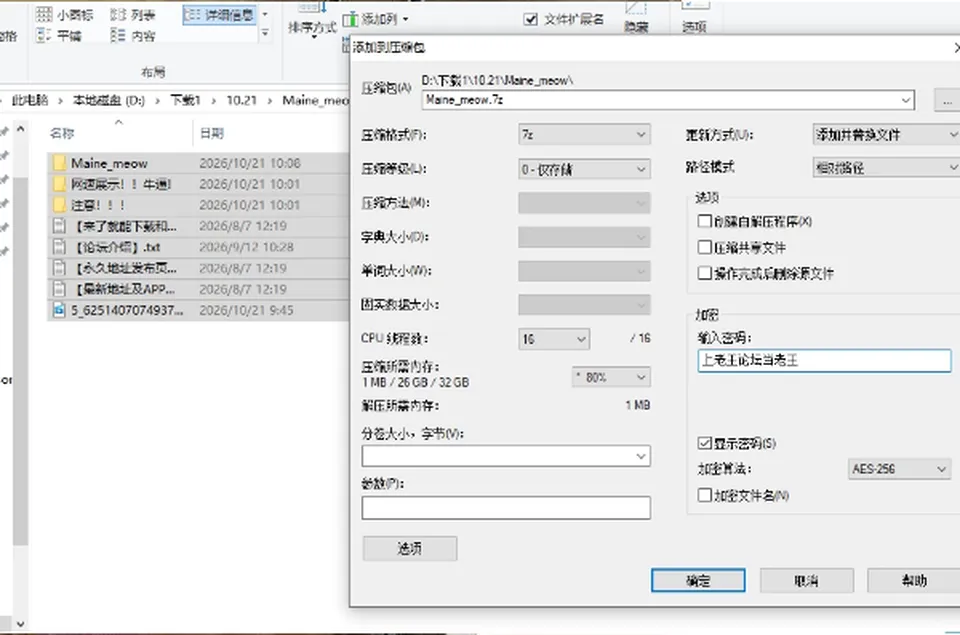Image resolution: width=960 pixels, height=635 pixels.
Task: Click the navigation pane scroll down arrow
Action: 20,623
